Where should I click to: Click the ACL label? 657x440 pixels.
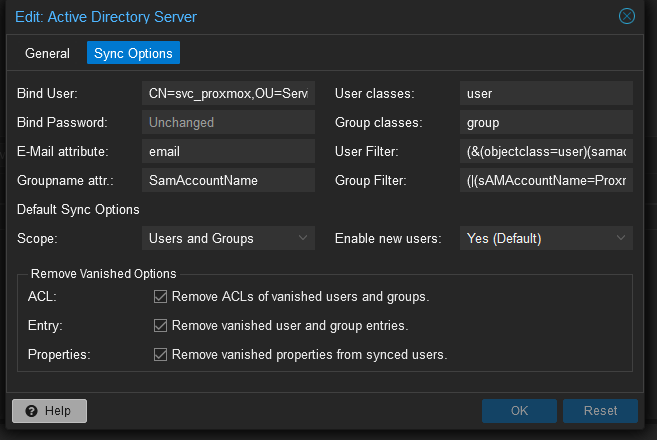click(42, 296)
